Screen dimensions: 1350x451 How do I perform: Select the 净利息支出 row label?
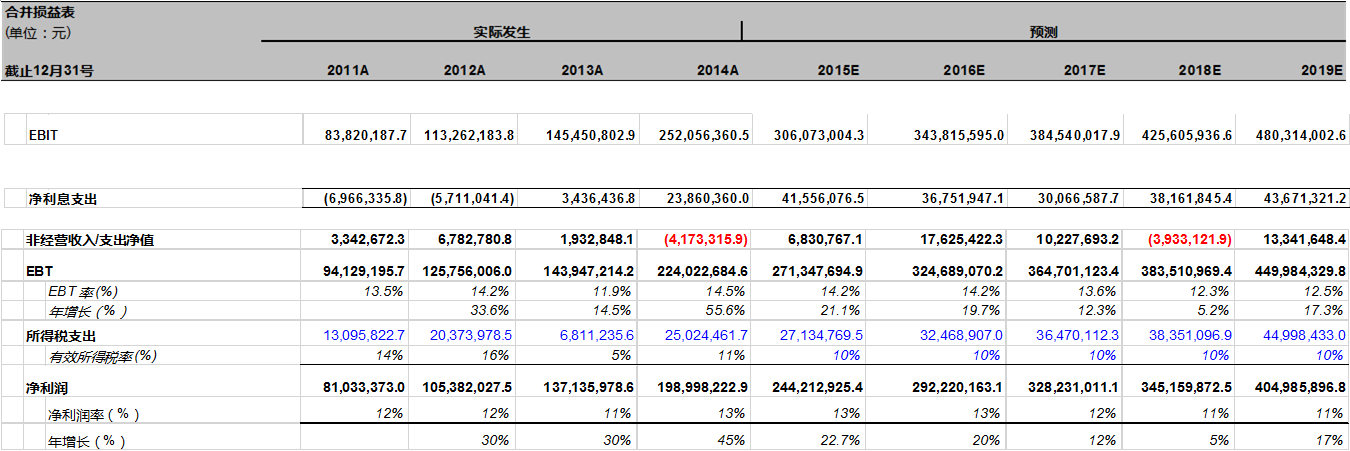pyautogui.click(x=62, y=199)
